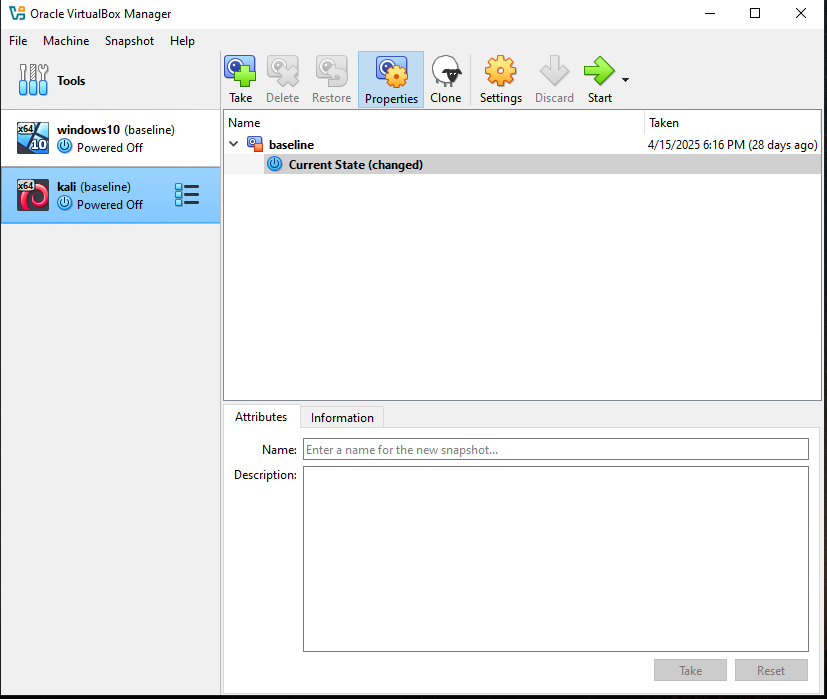The image size is (827, 699).
Task: Open machine Settings via the gear icon
Action: point(501,80)
